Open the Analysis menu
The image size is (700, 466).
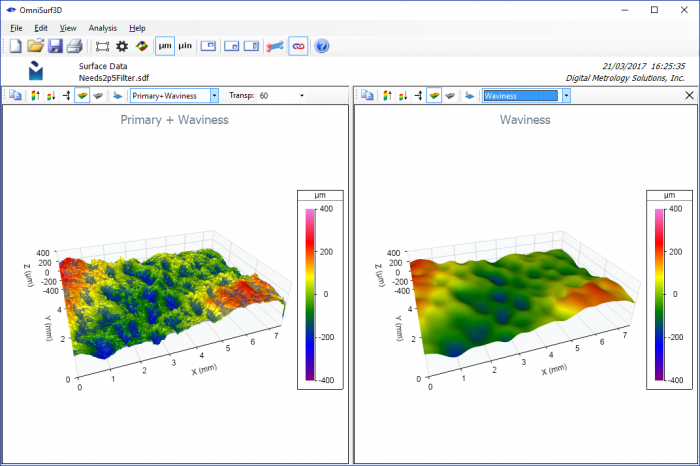pyautogui.click(x=103, y=28)
